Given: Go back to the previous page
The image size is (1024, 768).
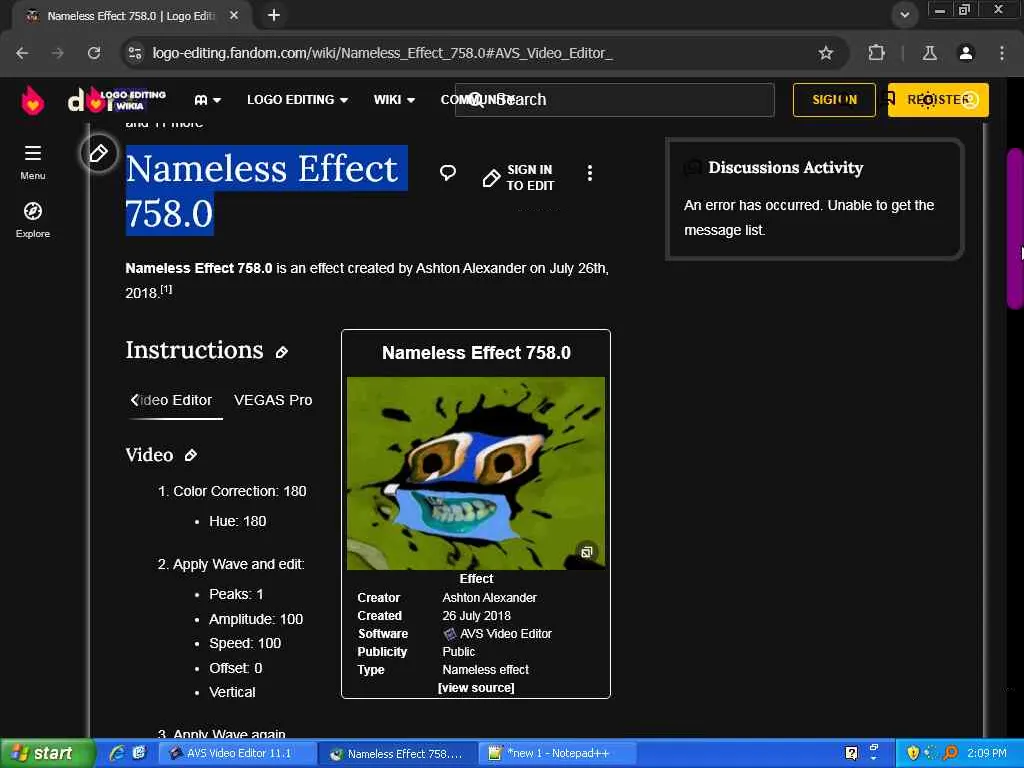Looking at the screenshot, I should [x=22, y=53].
